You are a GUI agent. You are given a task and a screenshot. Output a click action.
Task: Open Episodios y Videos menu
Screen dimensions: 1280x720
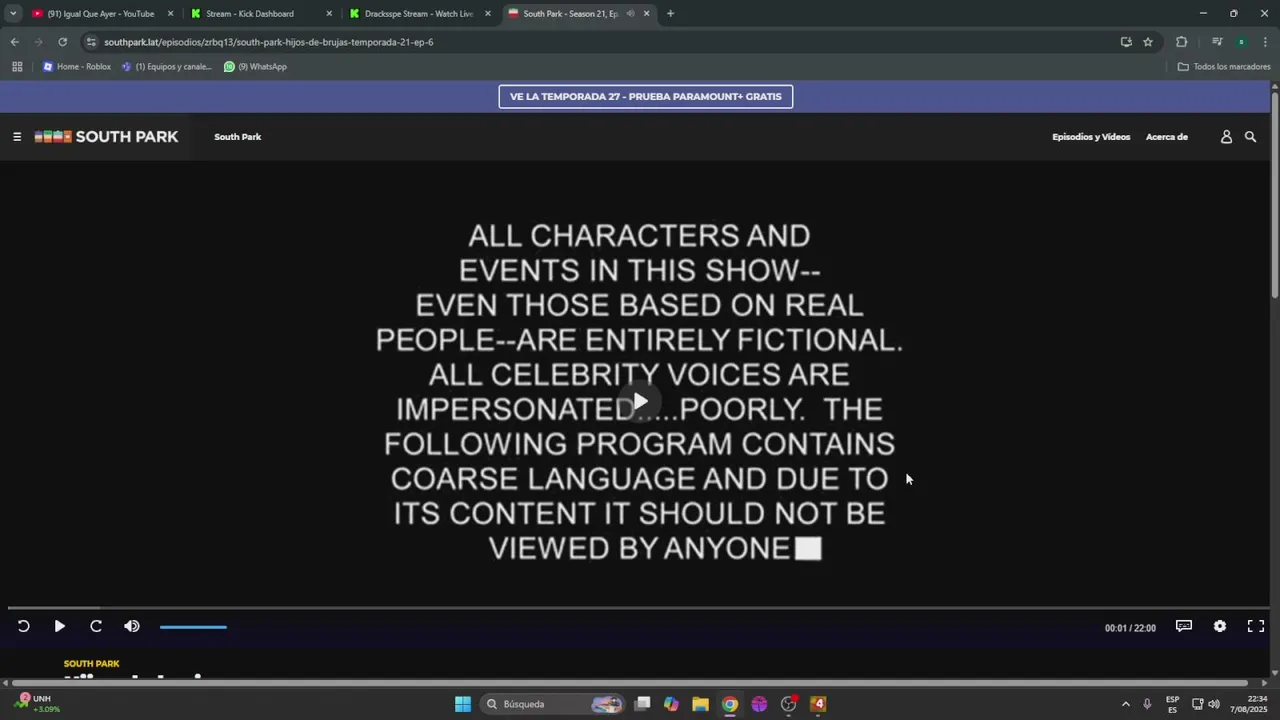pyautogui.click(x=1091, y=137)
